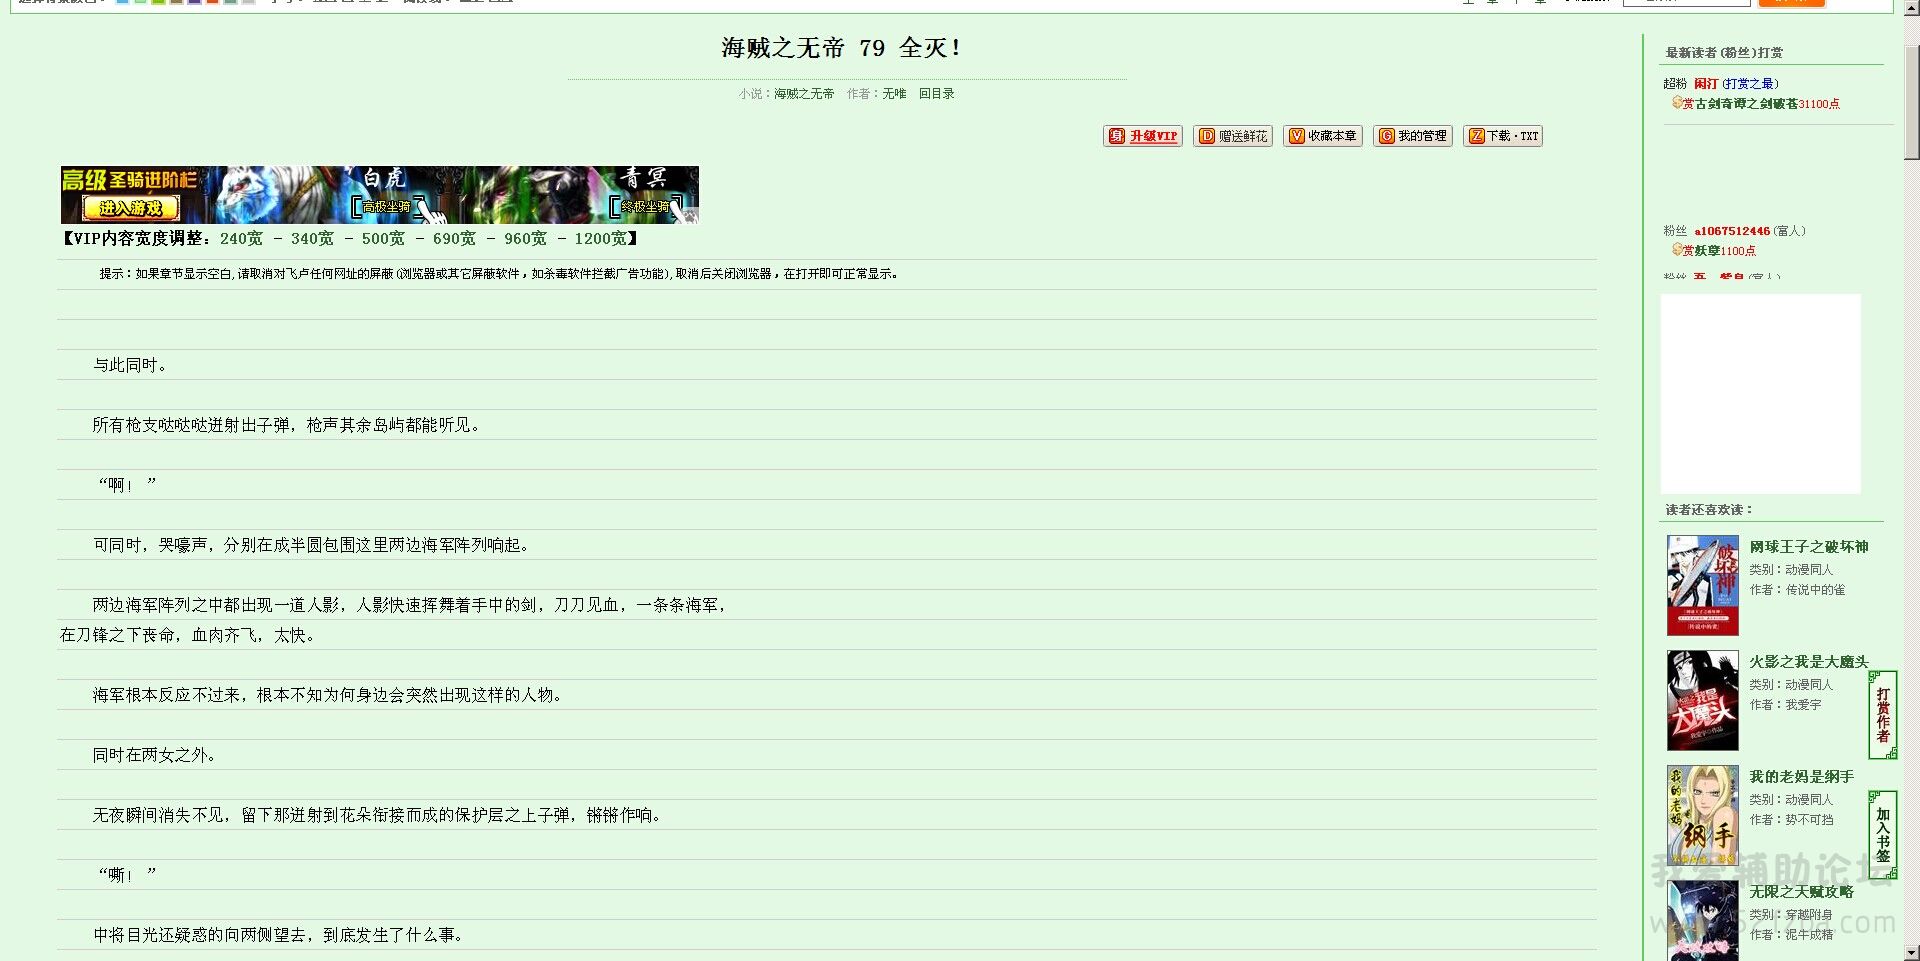The height and width of the screenshot is (961, 1920).
Task: Click the line starting 海军根本反应不过来
Action: [x=327, y=696]
